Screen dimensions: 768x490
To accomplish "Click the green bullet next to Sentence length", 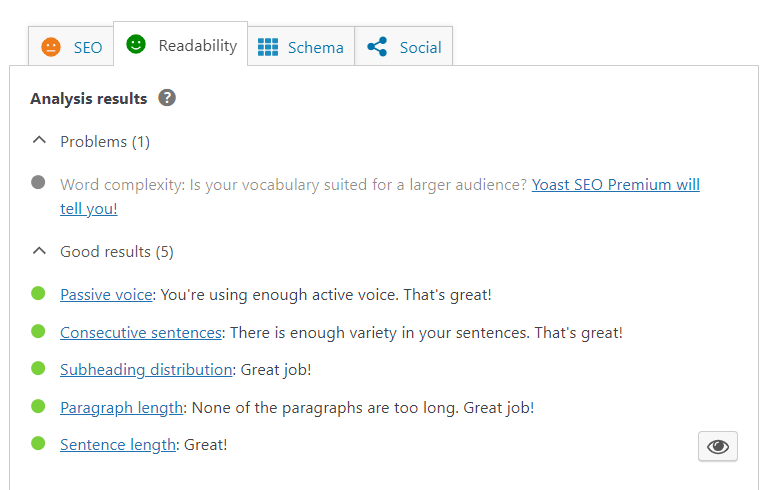I will click(38, 443).
